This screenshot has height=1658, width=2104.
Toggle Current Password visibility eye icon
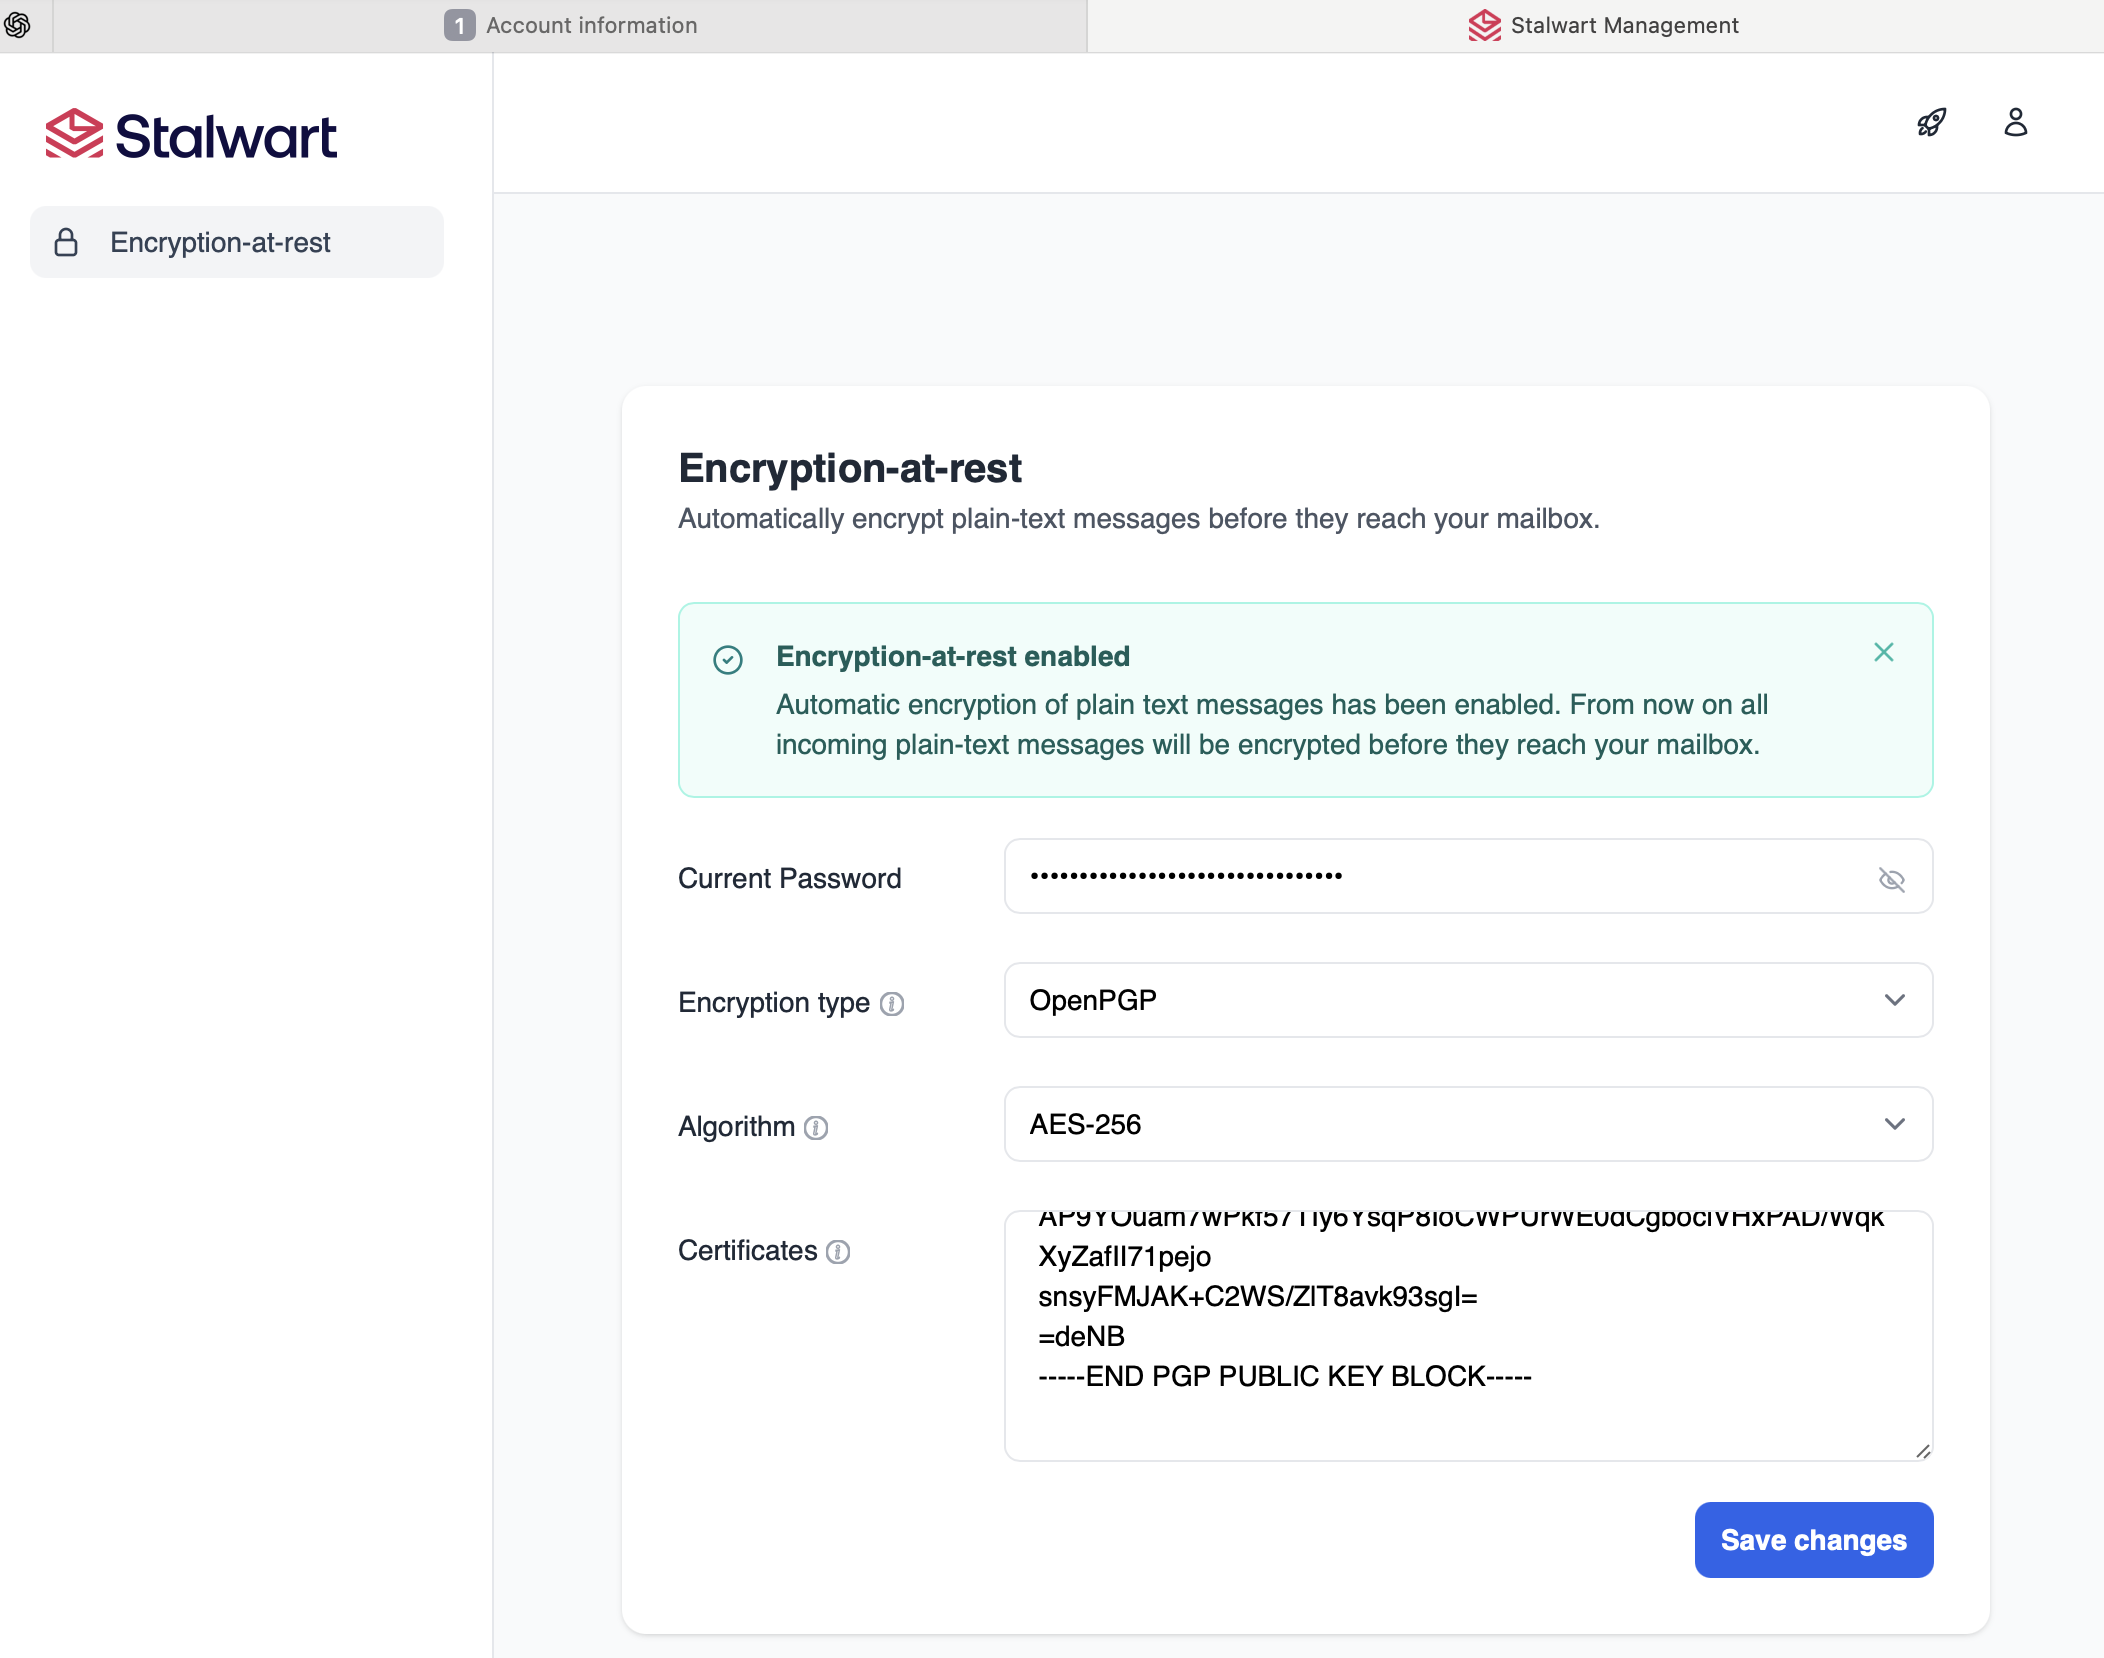(x=1891, y=879)
